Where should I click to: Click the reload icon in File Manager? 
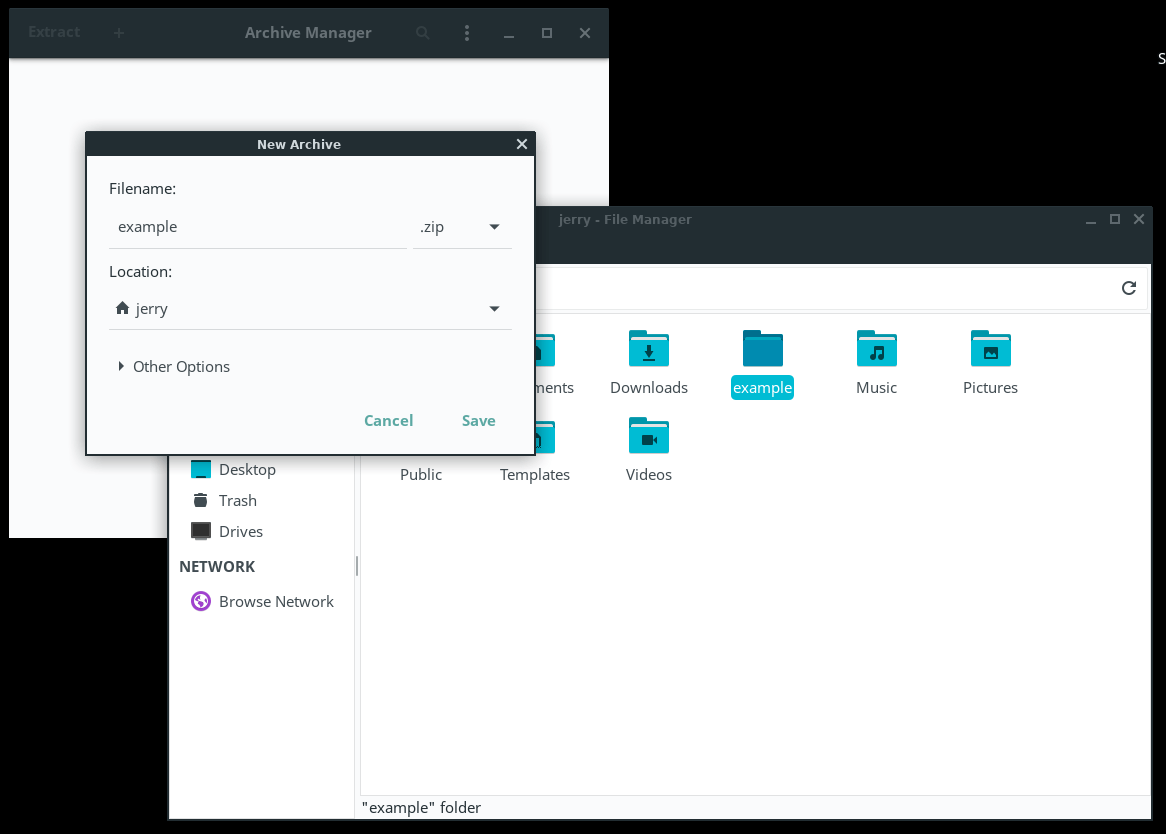click(1129, 288)
